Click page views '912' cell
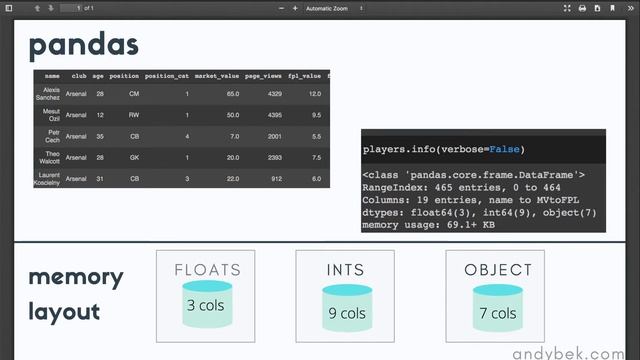640x360 pixels. (x=276, y=179)
